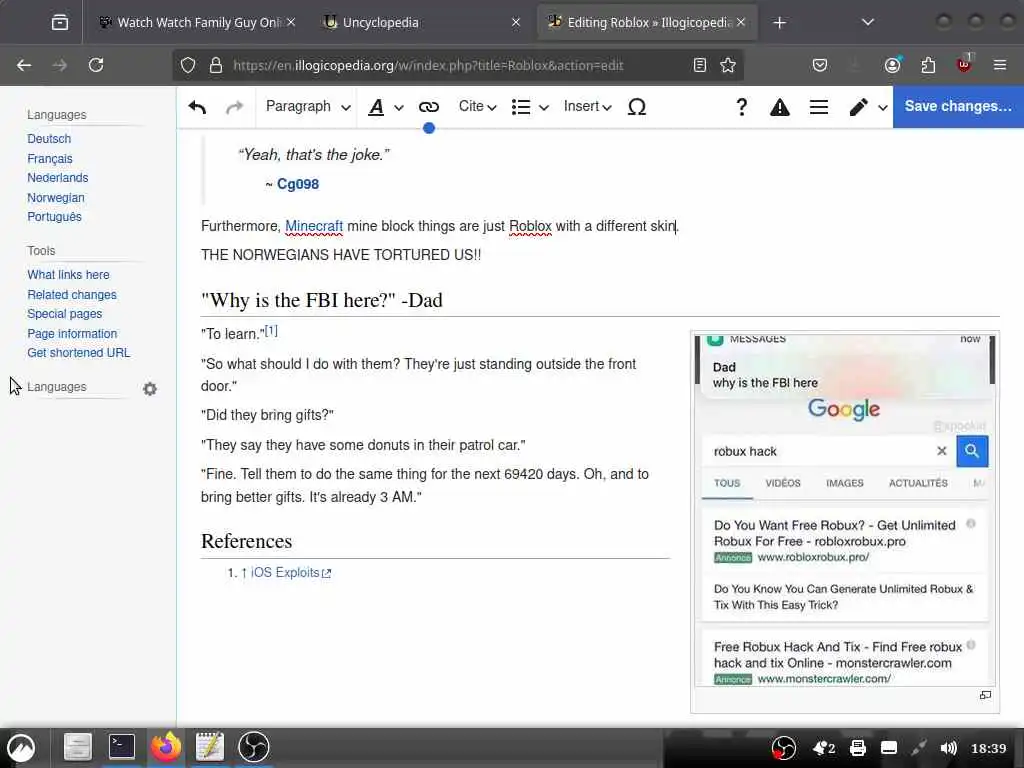Toggle reader view icon in address bar
The image size is (1024, 768).
tap(699, 65)
